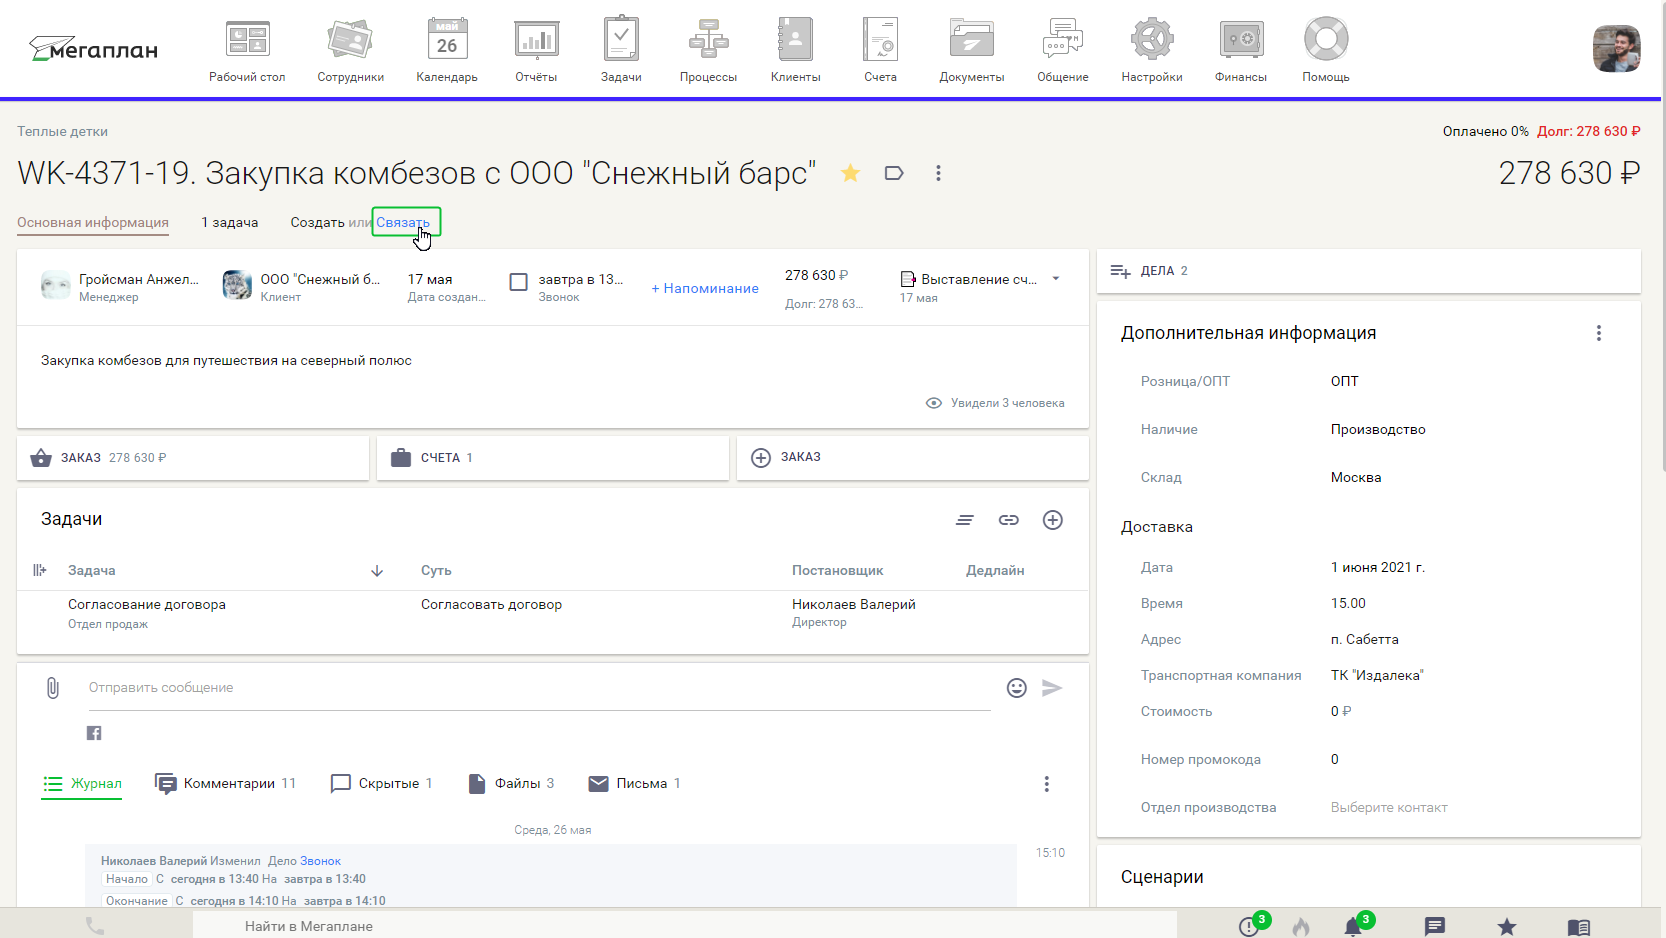
Task: Switch to Письма 1 tab
Action: coord(635,784)
